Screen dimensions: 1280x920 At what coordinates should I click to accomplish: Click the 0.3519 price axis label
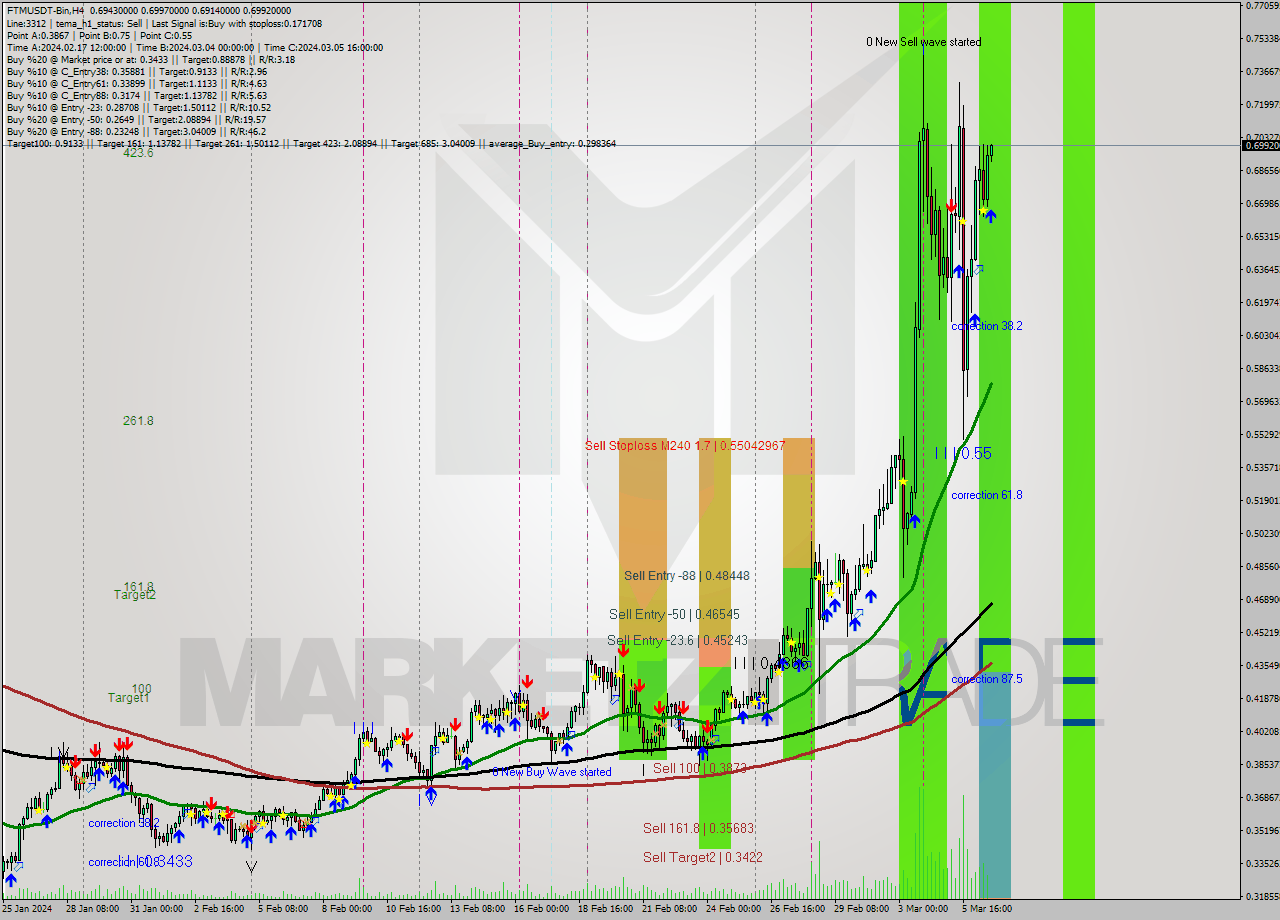pos(1262,830)
